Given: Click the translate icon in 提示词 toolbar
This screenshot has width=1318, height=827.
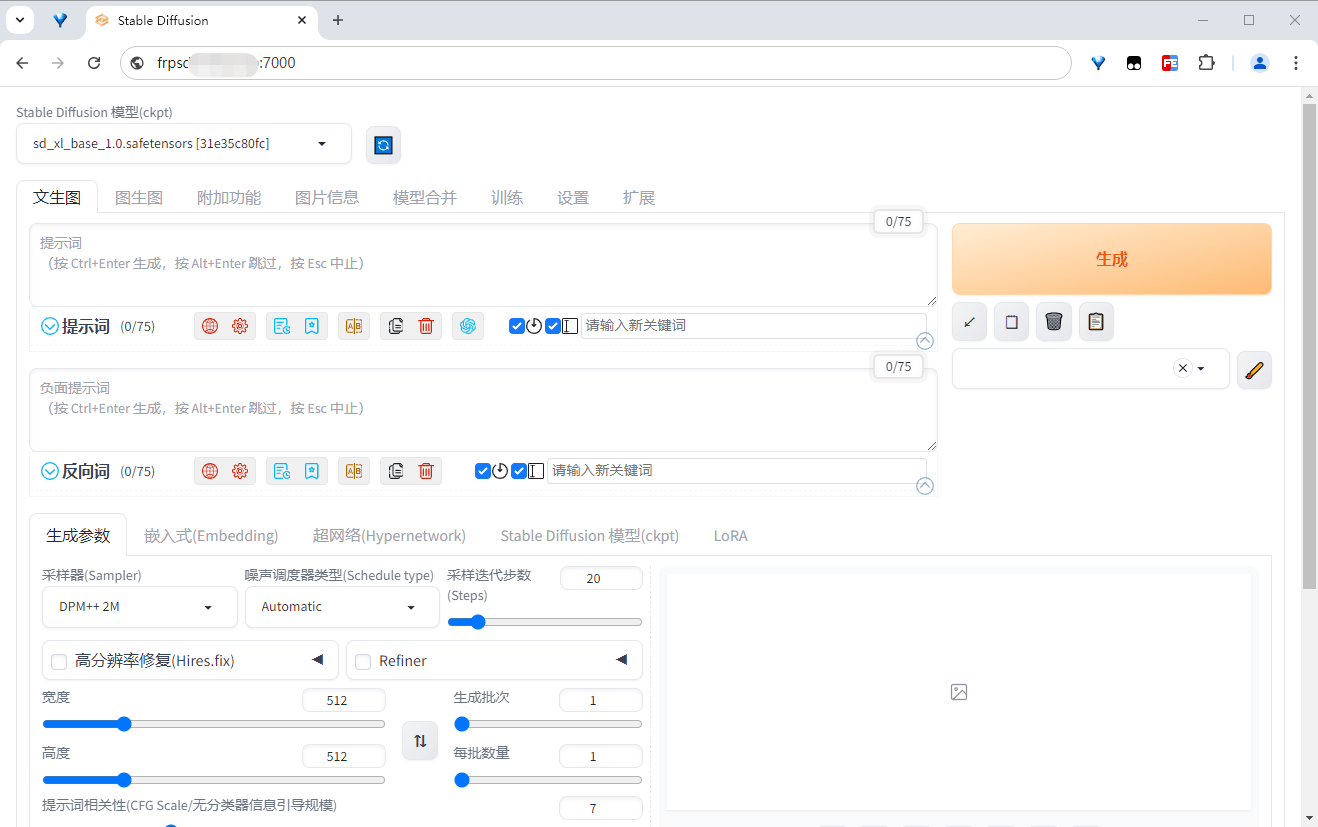Looking at the screenshot, I should point(353,326).
